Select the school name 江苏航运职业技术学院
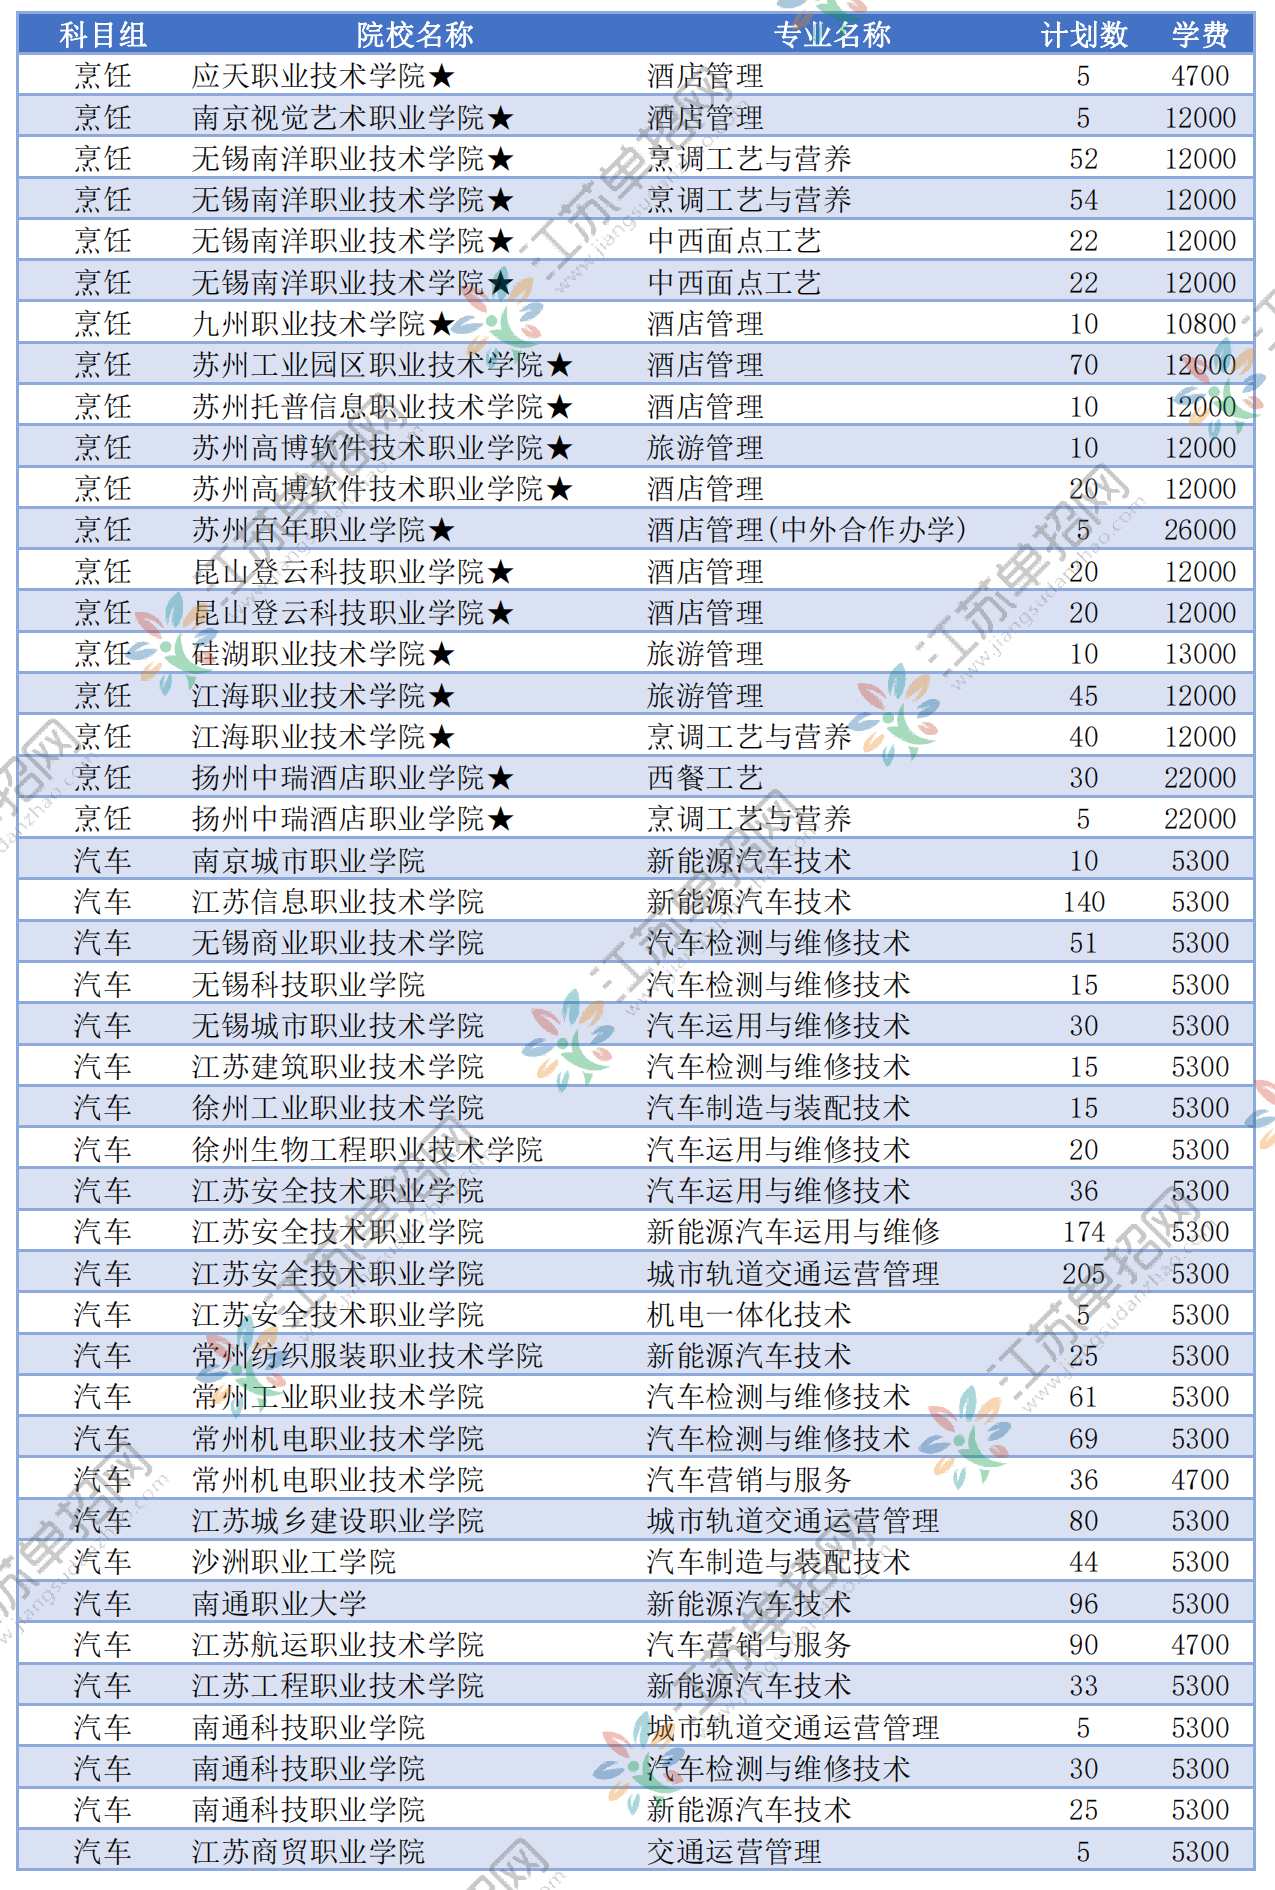The height and width of the screenshot is (1890, 1275). [338, 1645]
